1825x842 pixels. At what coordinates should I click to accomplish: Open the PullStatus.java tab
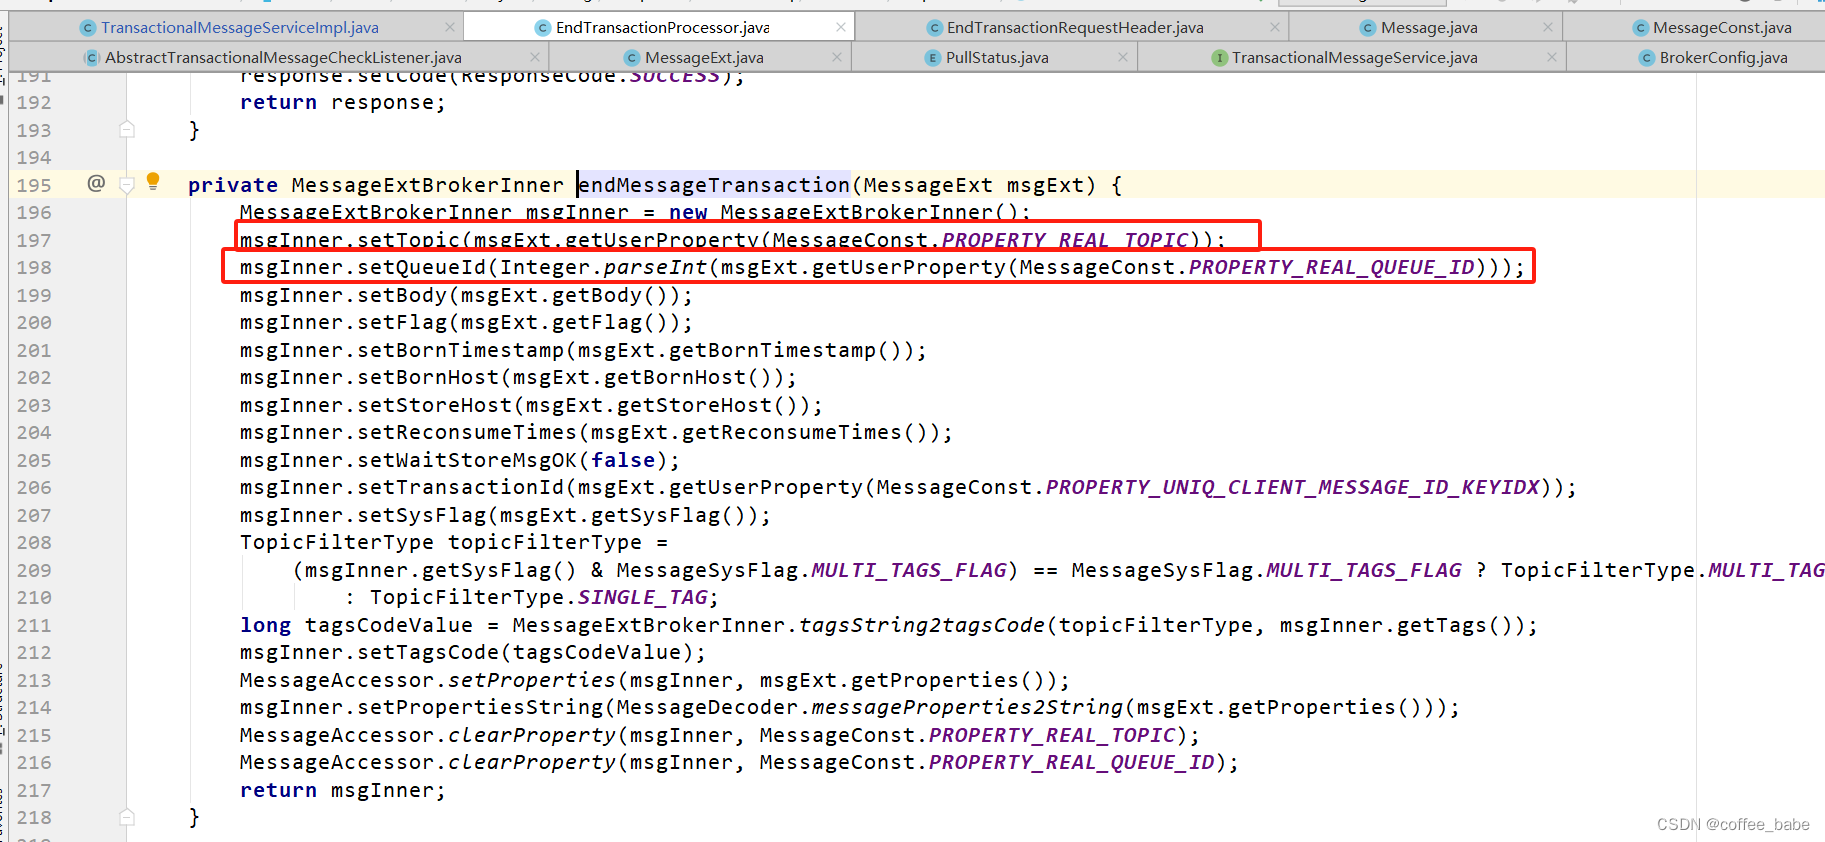[997, 58]
